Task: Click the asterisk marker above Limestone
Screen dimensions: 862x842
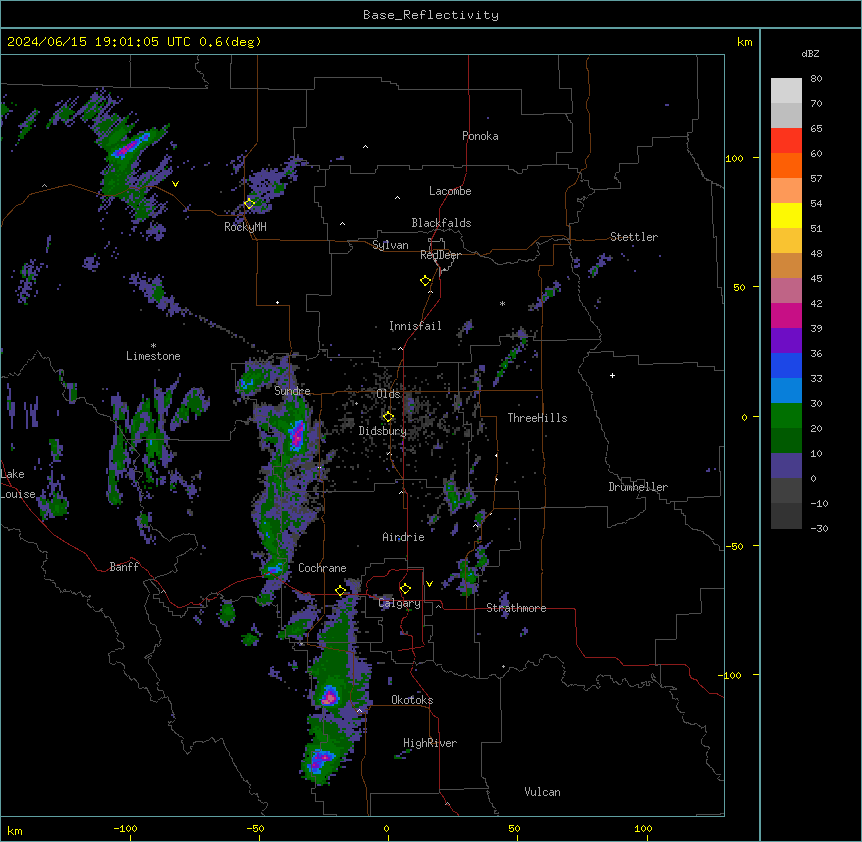Action: (x=153, y=346)
